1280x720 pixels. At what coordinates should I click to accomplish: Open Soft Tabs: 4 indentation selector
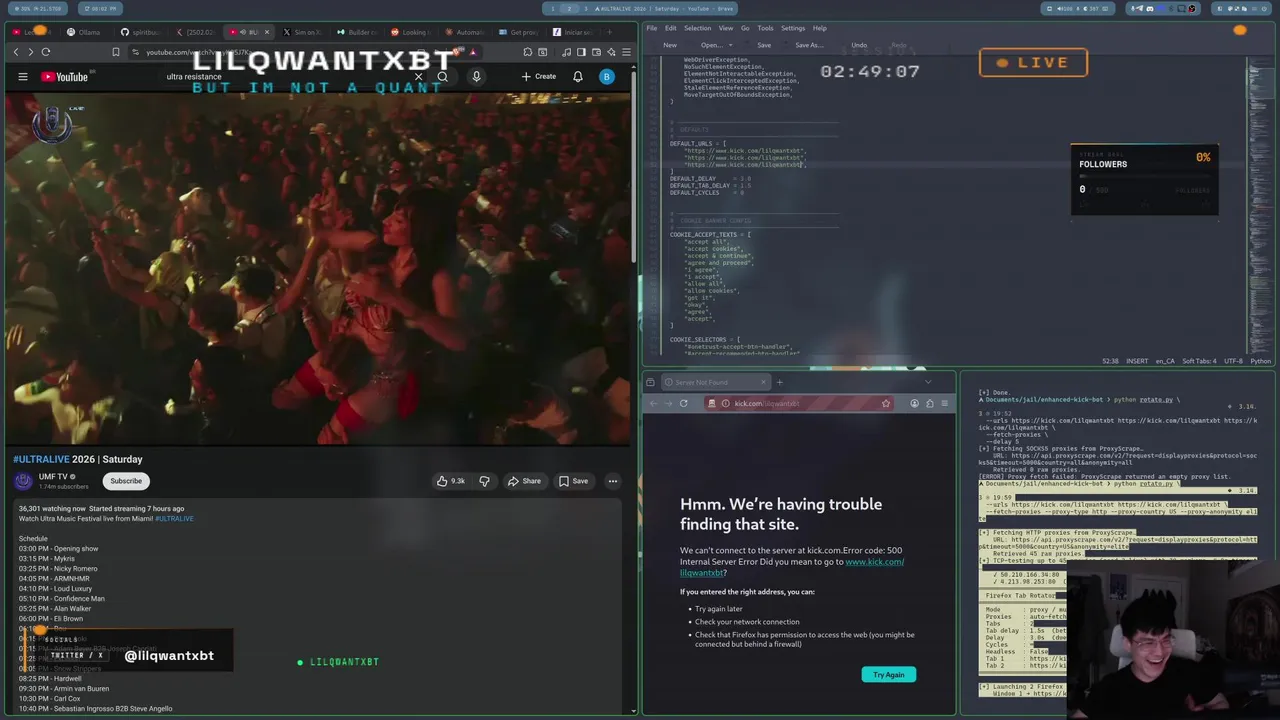pyautogui.click(x=1198, y=361)
